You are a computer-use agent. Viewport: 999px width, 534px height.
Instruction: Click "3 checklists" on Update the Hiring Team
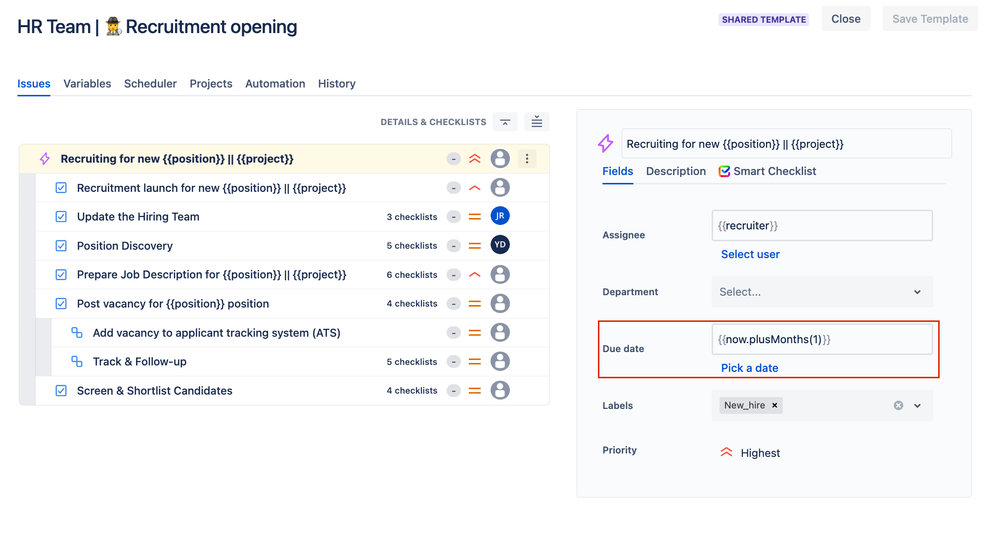(x=412, y=217)
